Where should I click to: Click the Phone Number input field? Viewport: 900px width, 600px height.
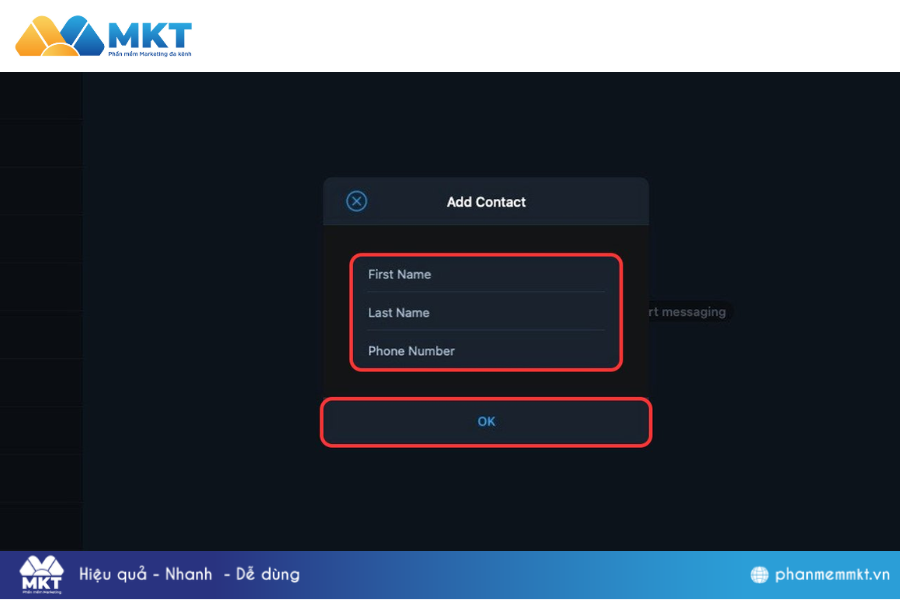(486, 351)
